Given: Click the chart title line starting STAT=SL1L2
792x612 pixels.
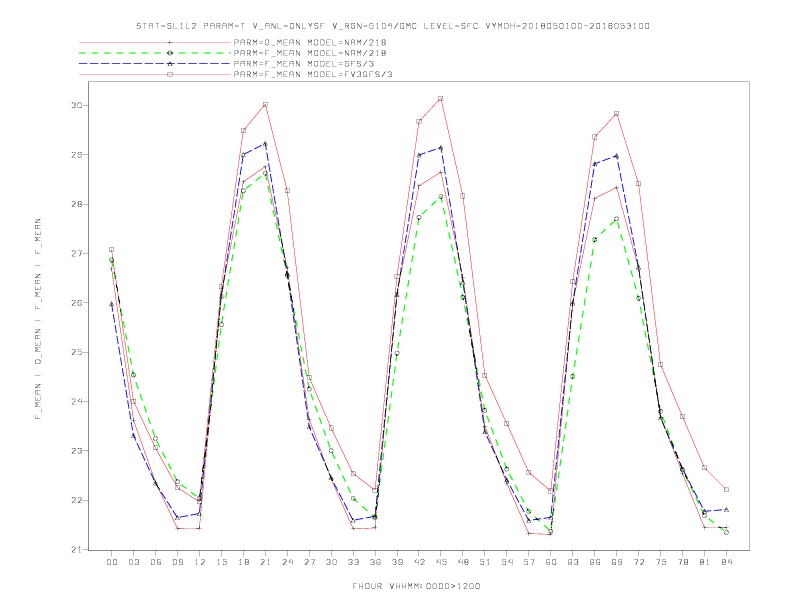Looking at the screenshot, I should 392,26.
